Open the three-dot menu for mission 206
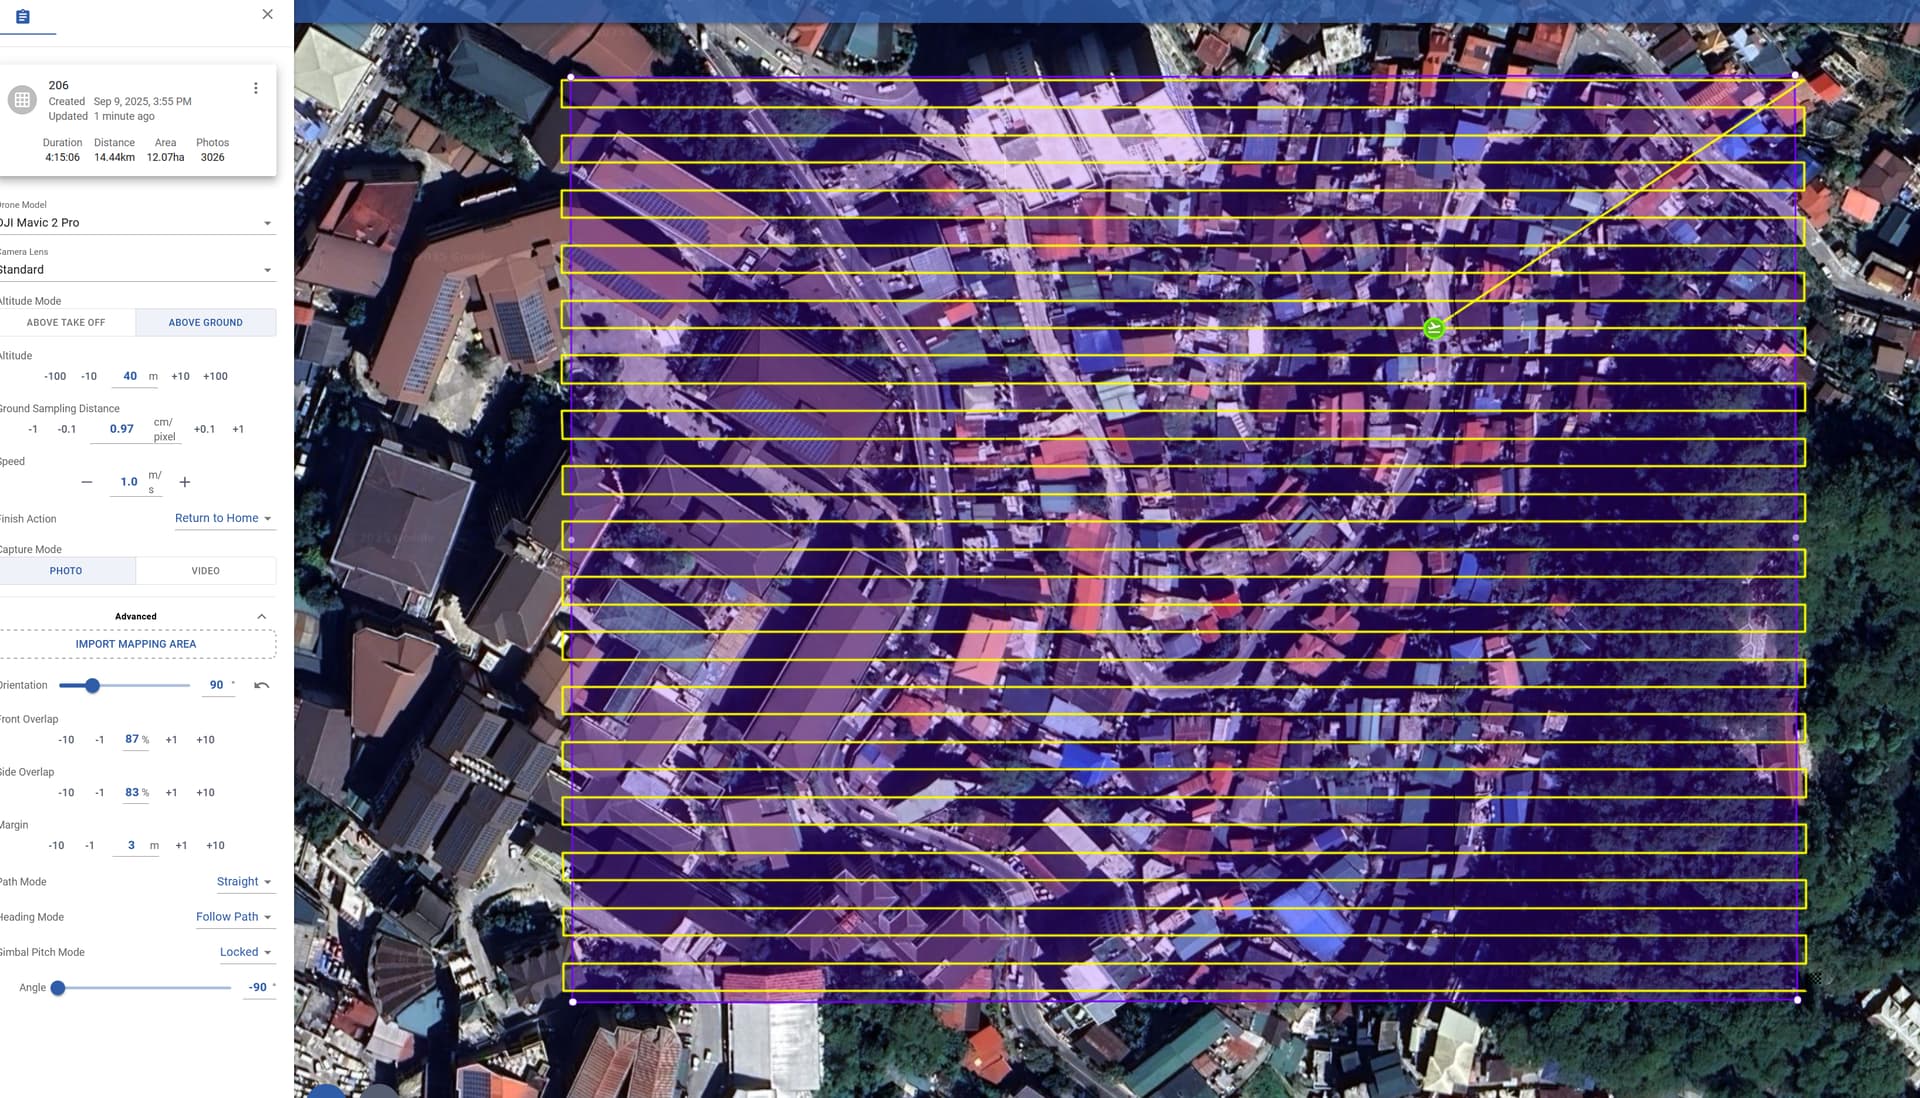1920x1098 pixels. pos(256,88)
